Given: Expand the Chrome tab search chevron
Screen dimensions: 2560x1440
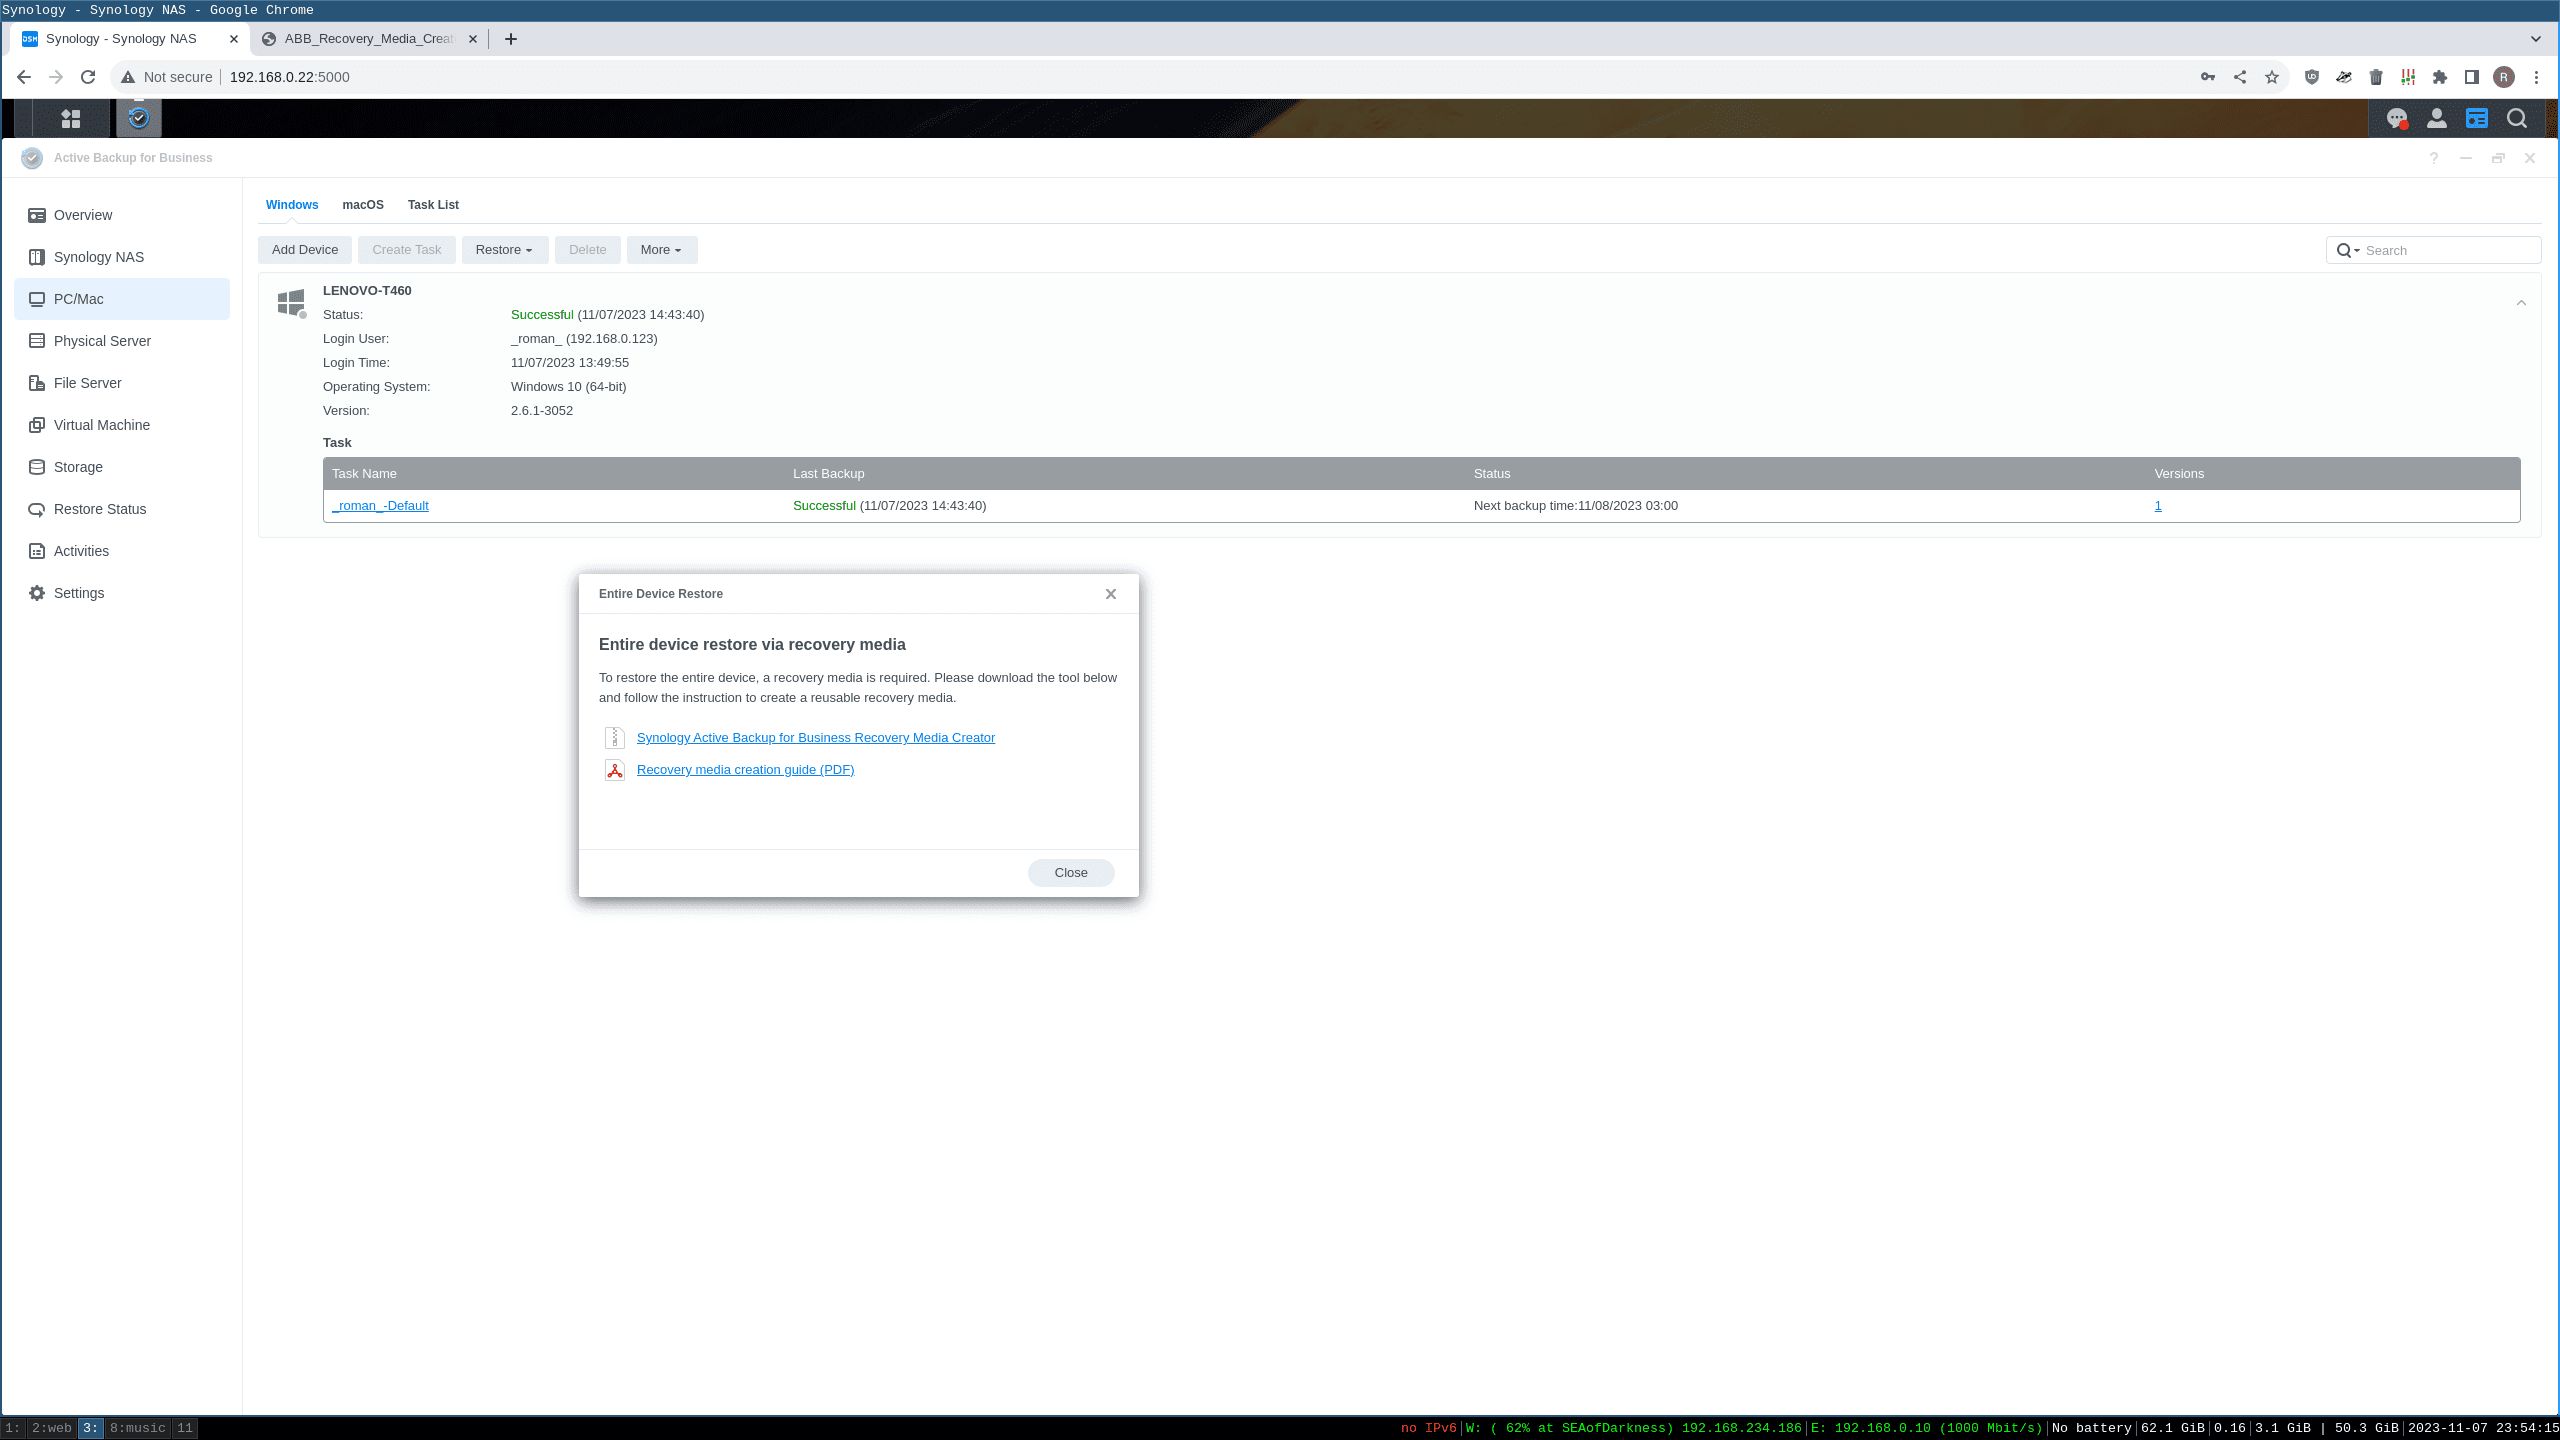Looking at the screenshot, I should coord(2536,39).
